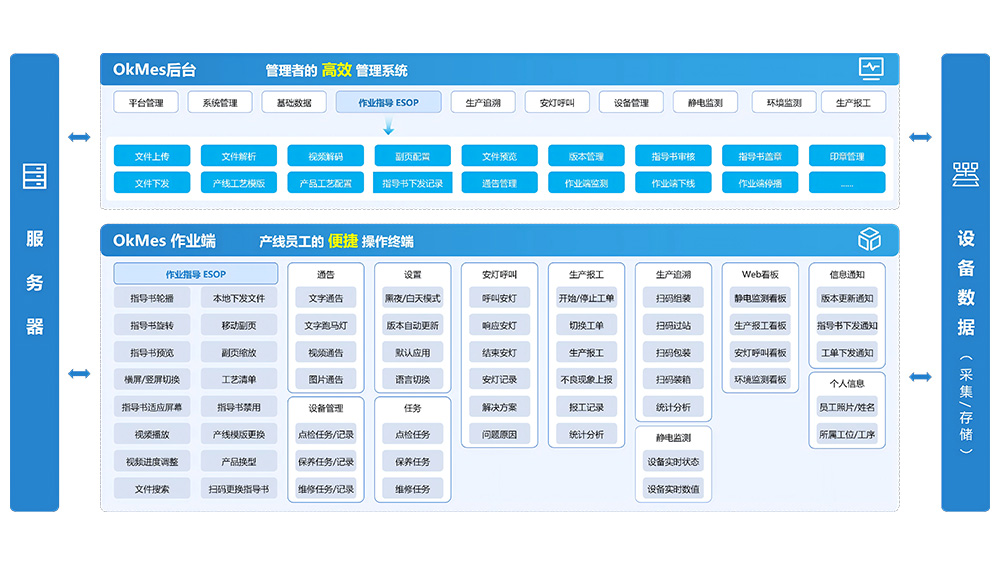Open 文件预览

(499, 156)
